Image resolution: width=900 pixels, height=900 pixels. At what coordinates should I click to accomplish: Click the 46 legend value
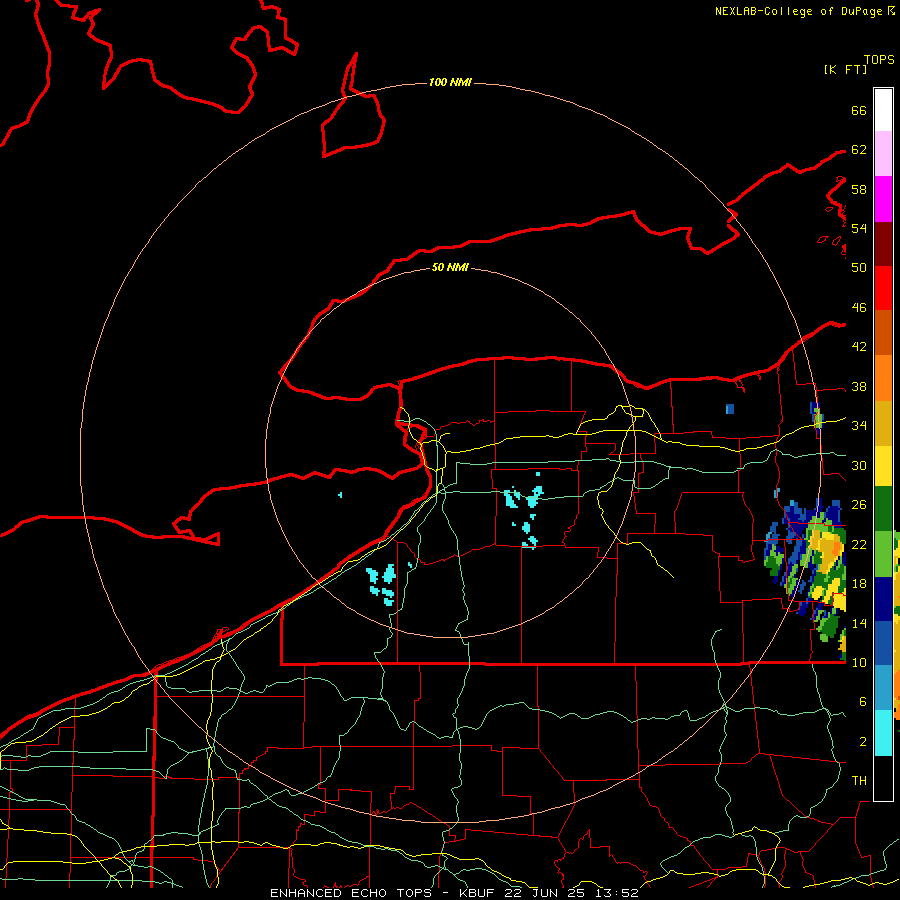tap(859, 308)
